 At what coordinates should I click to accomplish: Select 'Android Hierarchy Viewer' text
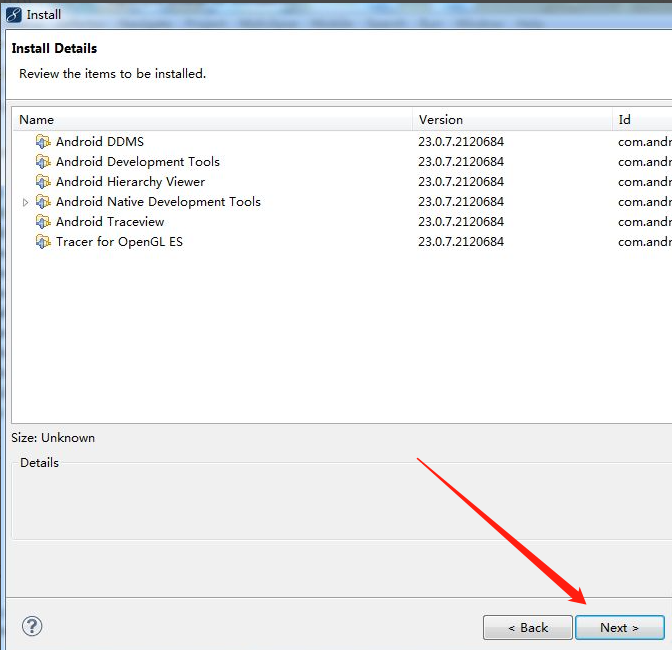pyautogui.click(x=130, y=182)
